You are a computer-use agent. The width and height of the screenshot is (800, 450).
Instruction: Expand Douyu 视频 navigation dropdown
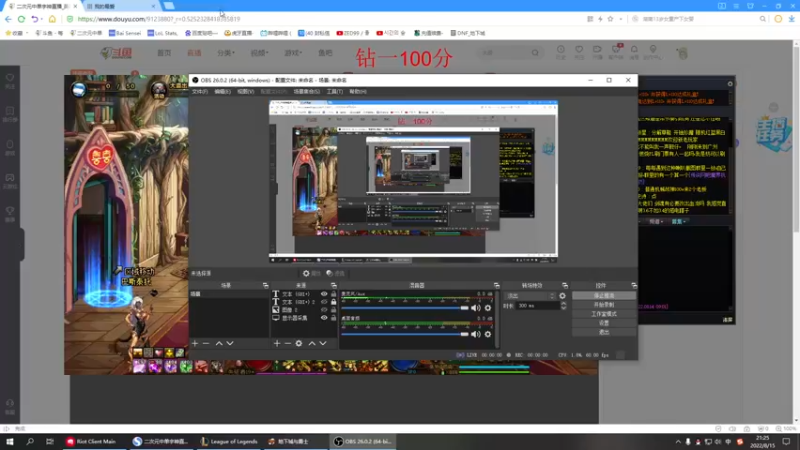(259, 53)
